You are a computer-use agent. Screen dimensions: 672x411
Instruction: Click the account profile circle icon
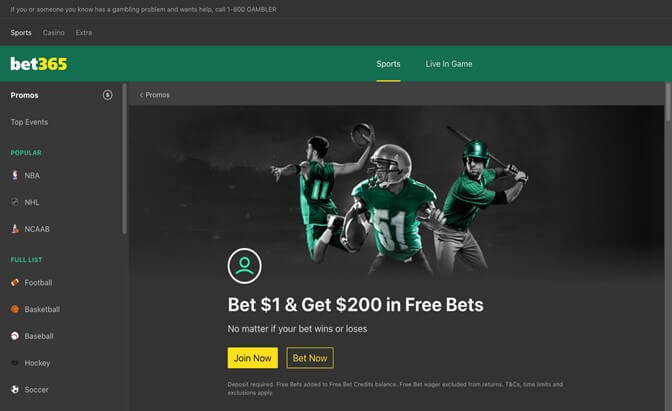pos(244,266)
